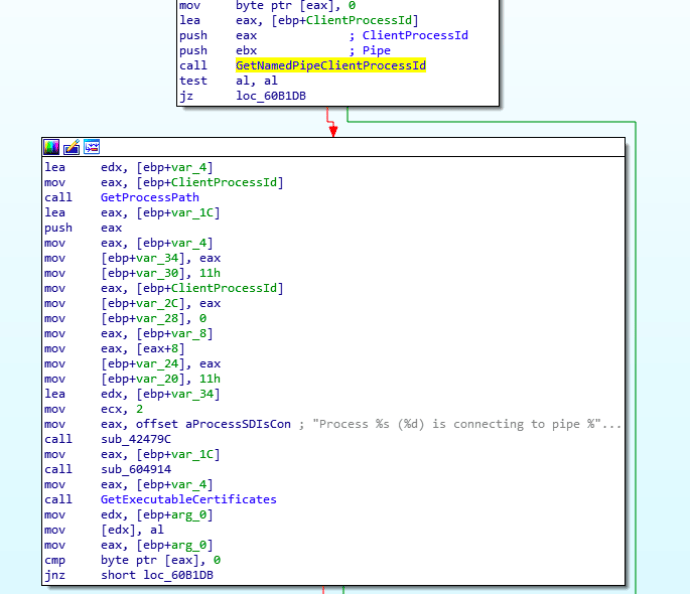The width and height of the screenshot is (690, 594).
Task: Click the group nodes icon
Action: 91,146
